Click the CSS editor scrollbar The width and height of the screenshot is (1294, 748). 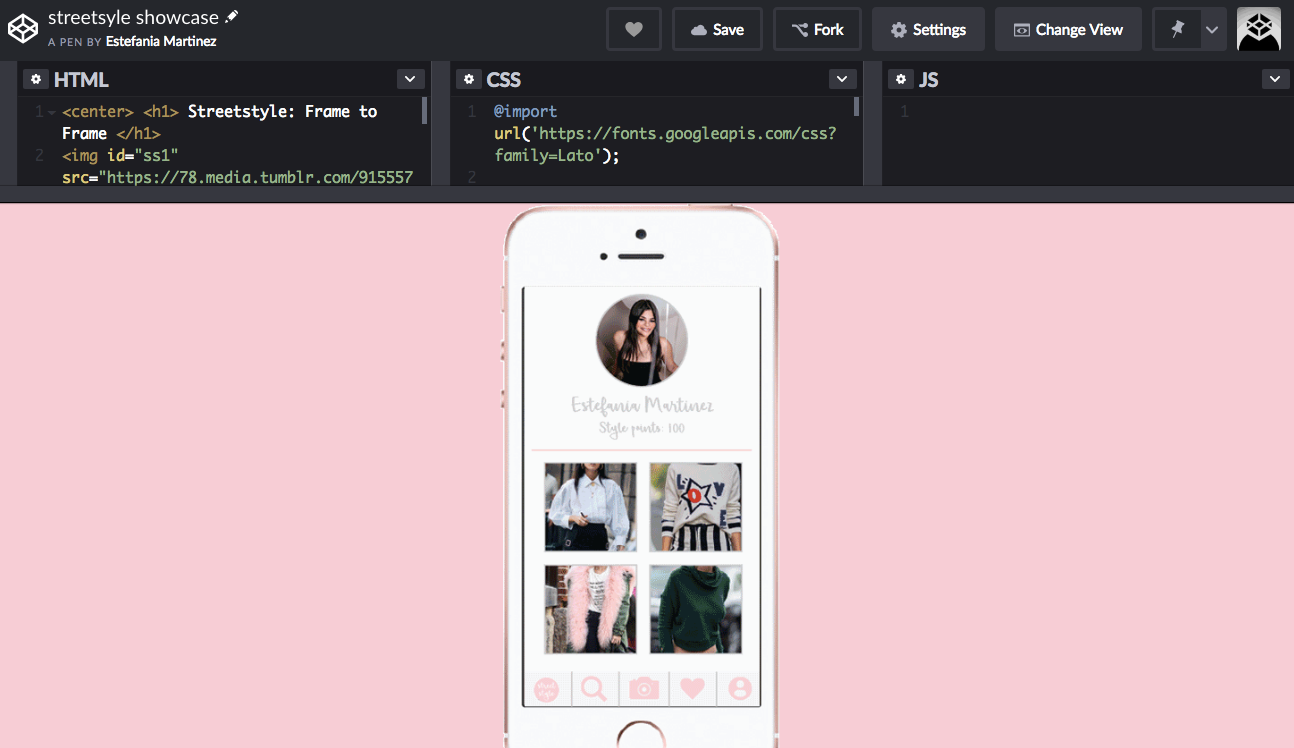pos(856,107)
